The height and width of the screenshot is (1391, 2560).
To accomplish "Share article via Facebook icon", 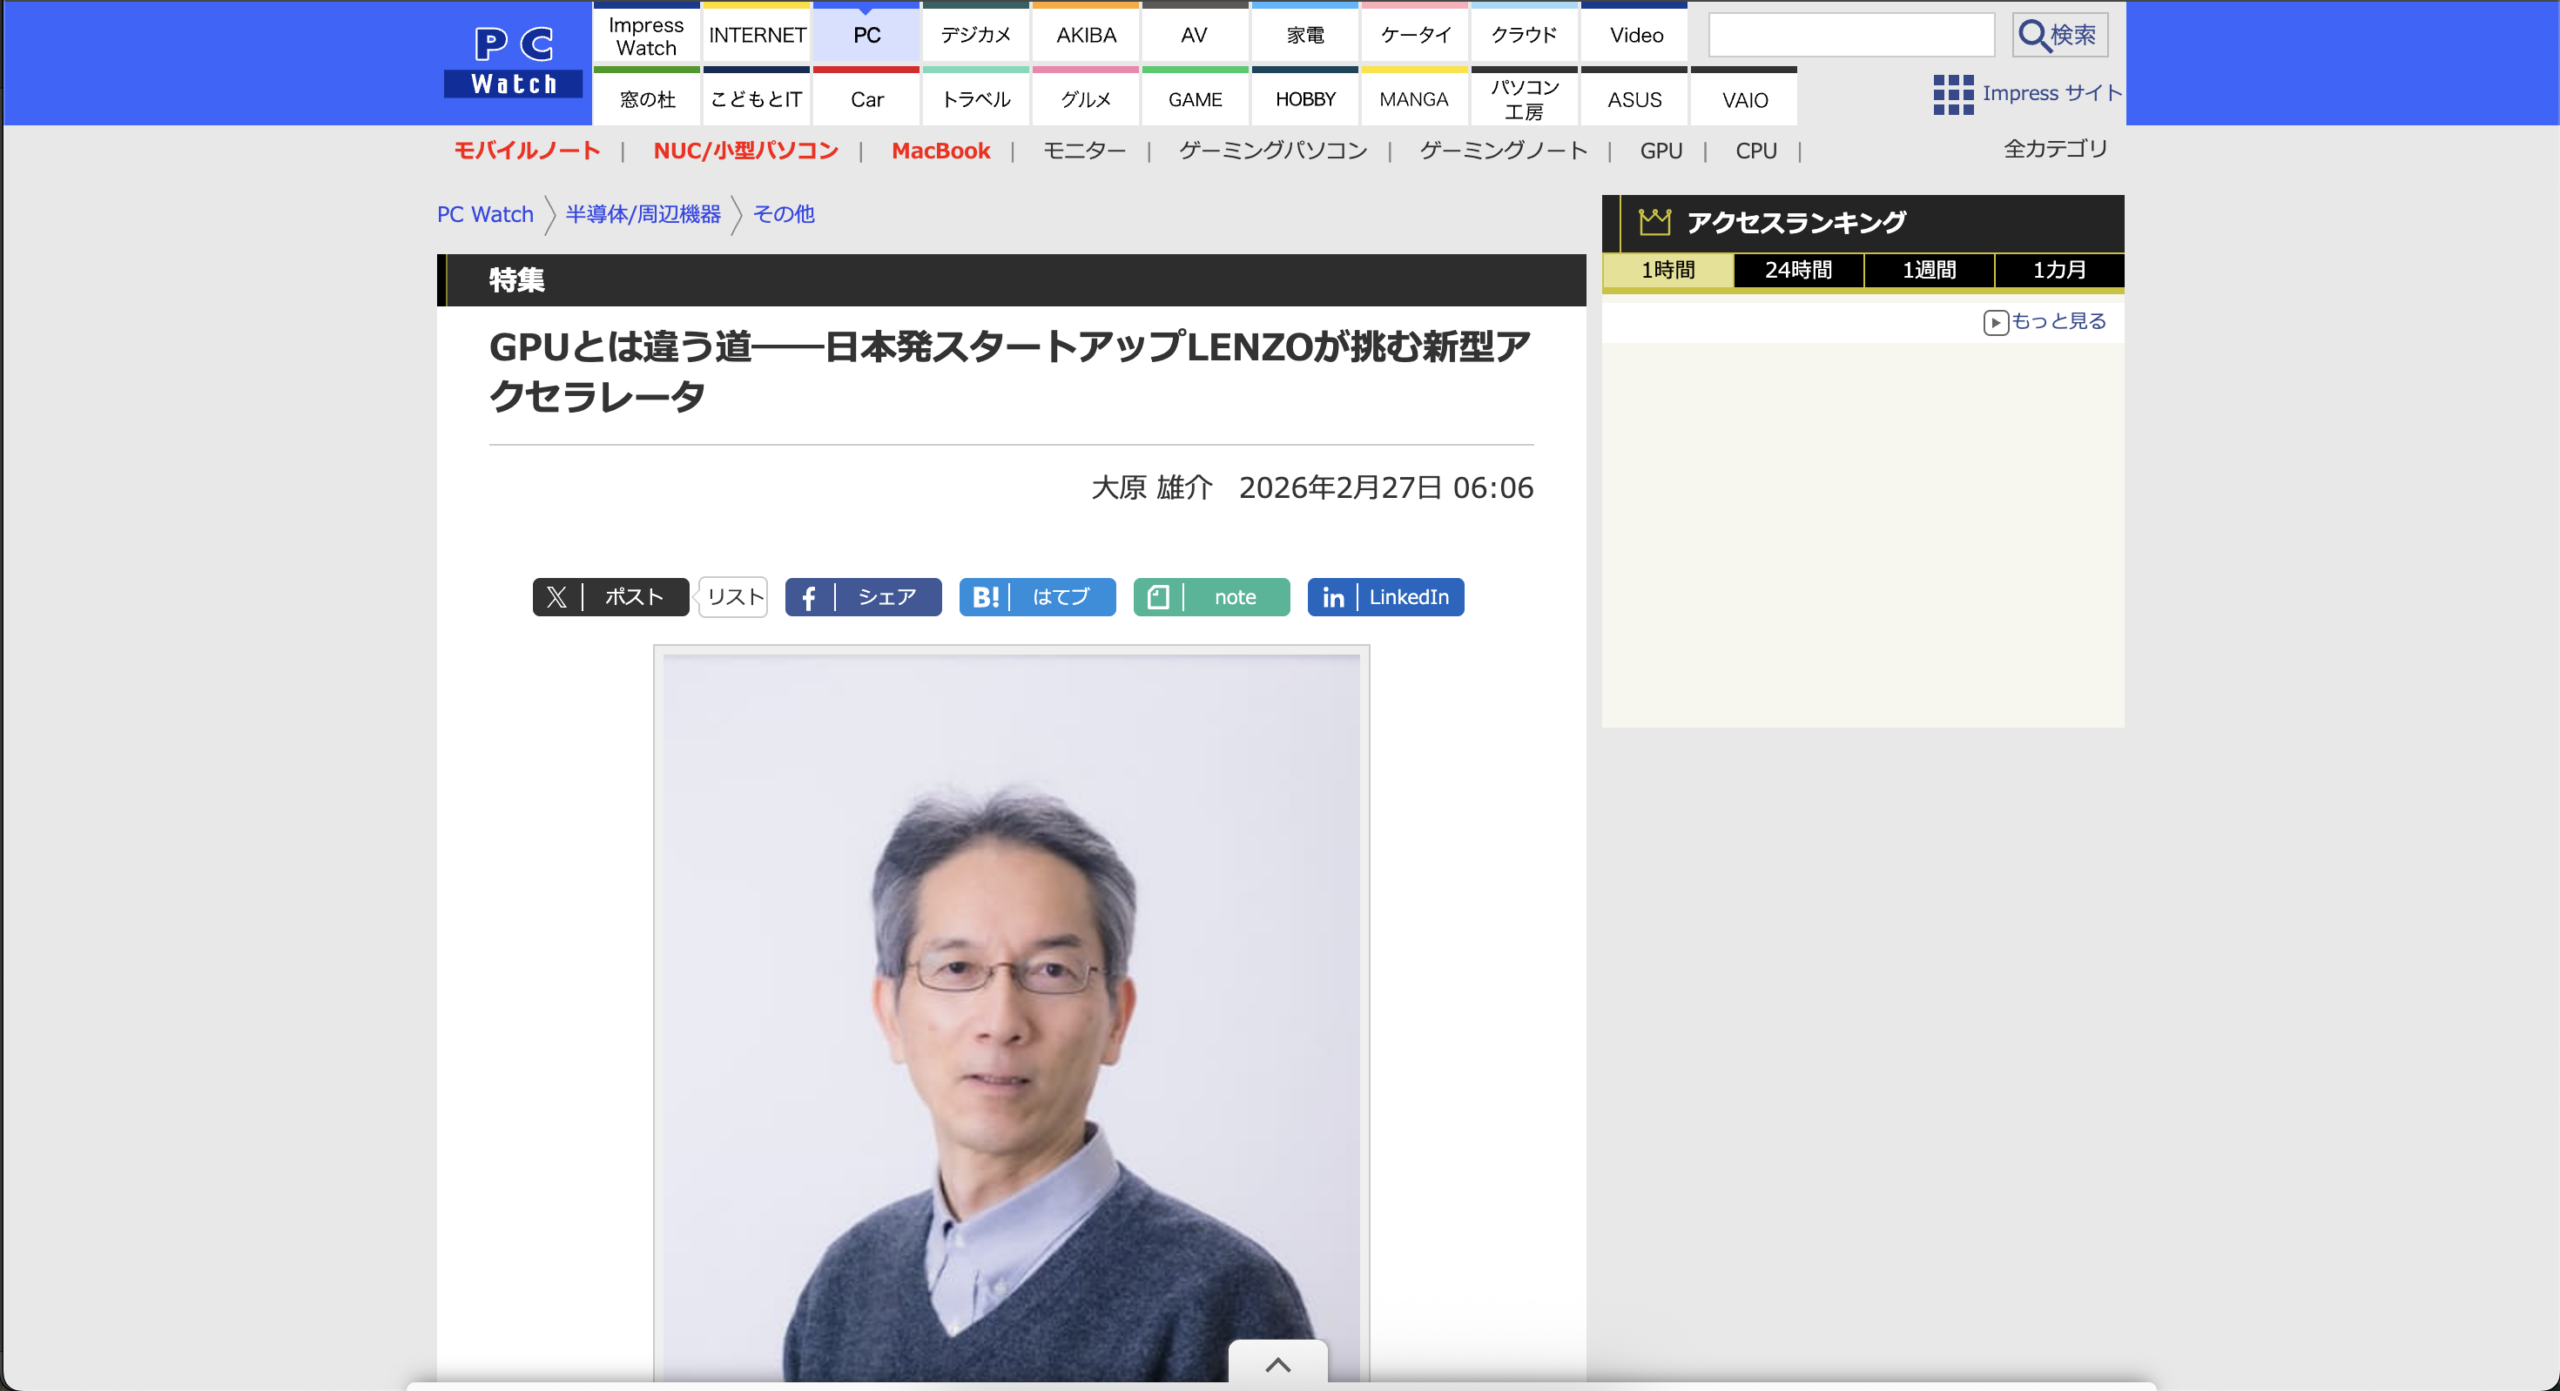I will (809, 597).
